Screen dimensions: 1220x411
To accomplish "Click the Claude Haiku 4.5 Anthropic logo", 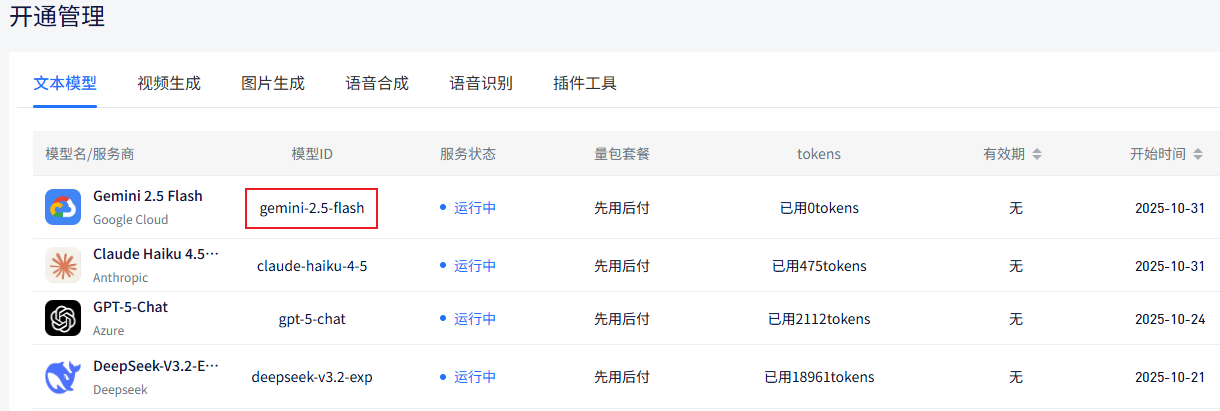I will click(x=63, y=265).
